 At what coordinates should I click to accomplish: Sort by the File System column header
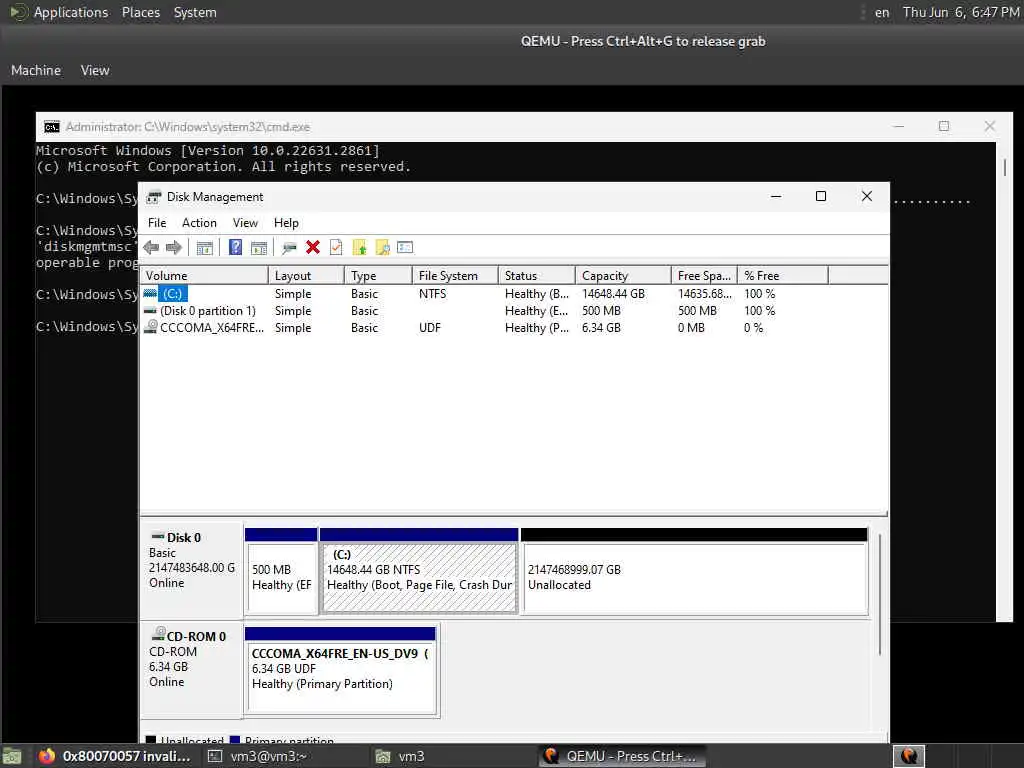(x=455, y=276)
